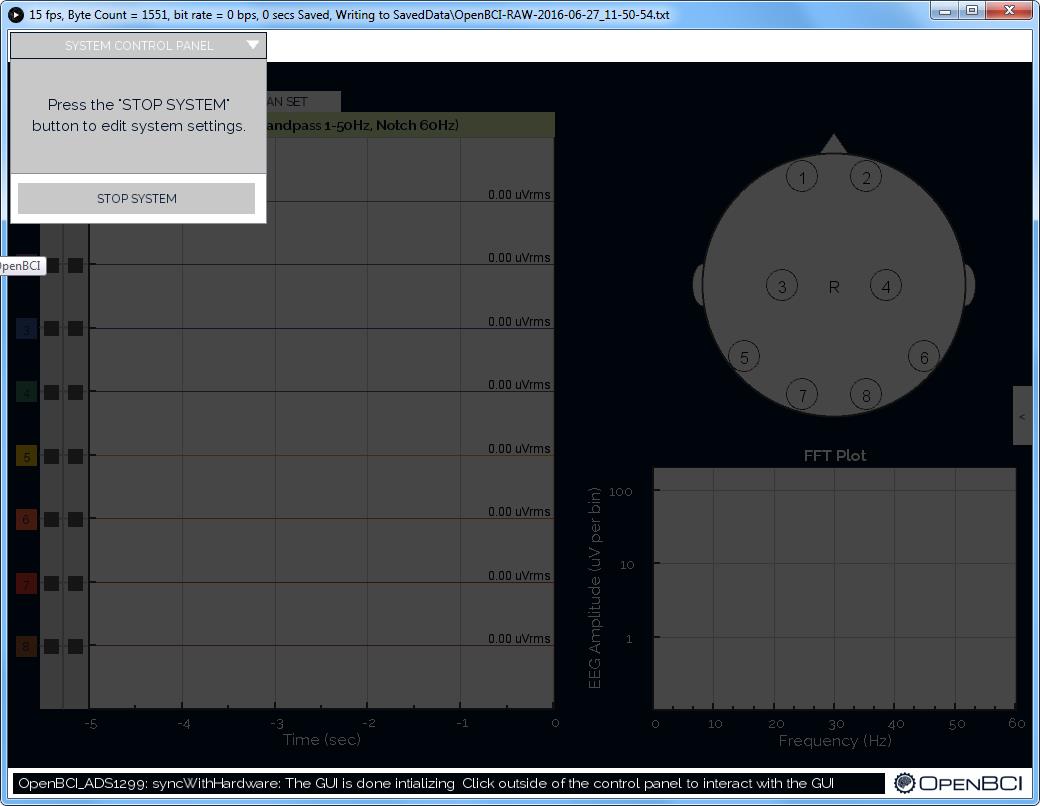This screenshot has height=806, width=1040.
Task: Select electrode 6 on the head plot
Action: click(x=924, y=357)
